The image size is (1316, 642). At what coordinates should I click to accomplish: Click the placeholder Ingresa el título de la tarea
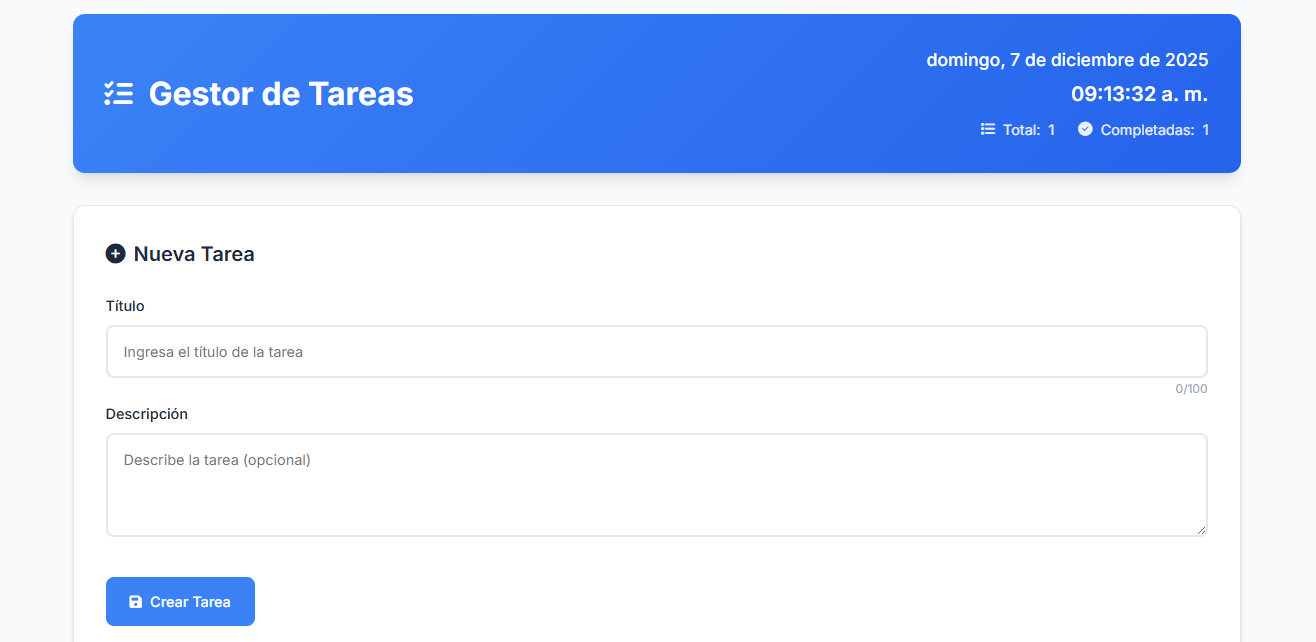[213, 352]
